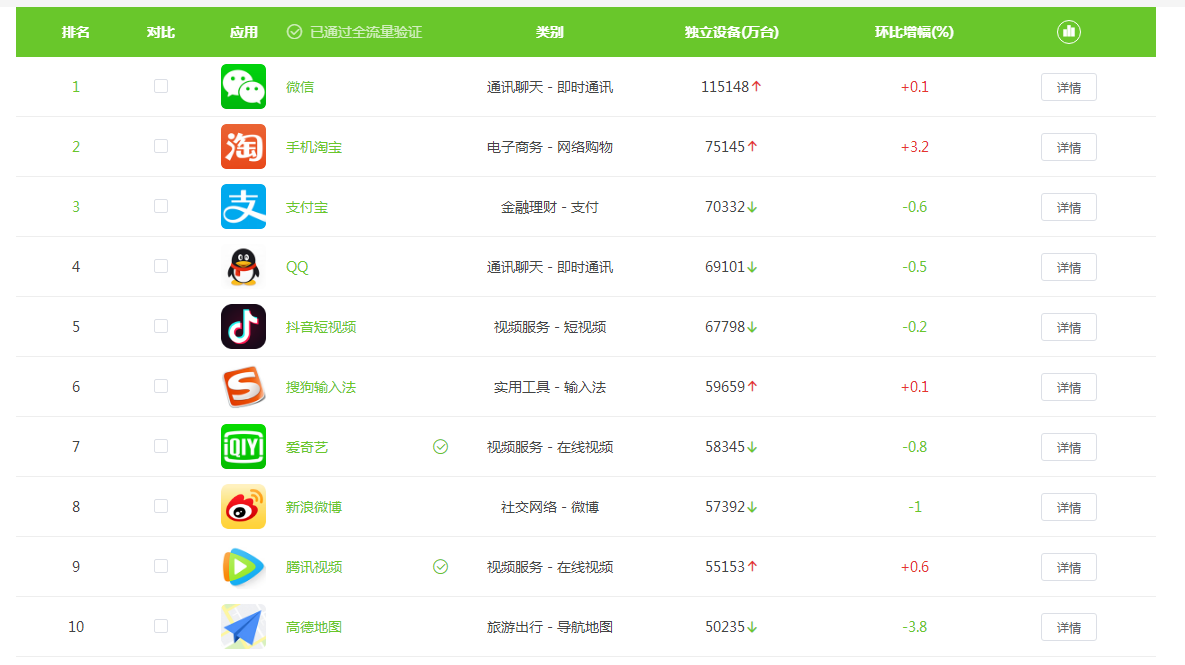The width and height of the screenshot is (1185, 665).
Task: Select the compare checkbox for 高德地图
Action: [161, 626]
